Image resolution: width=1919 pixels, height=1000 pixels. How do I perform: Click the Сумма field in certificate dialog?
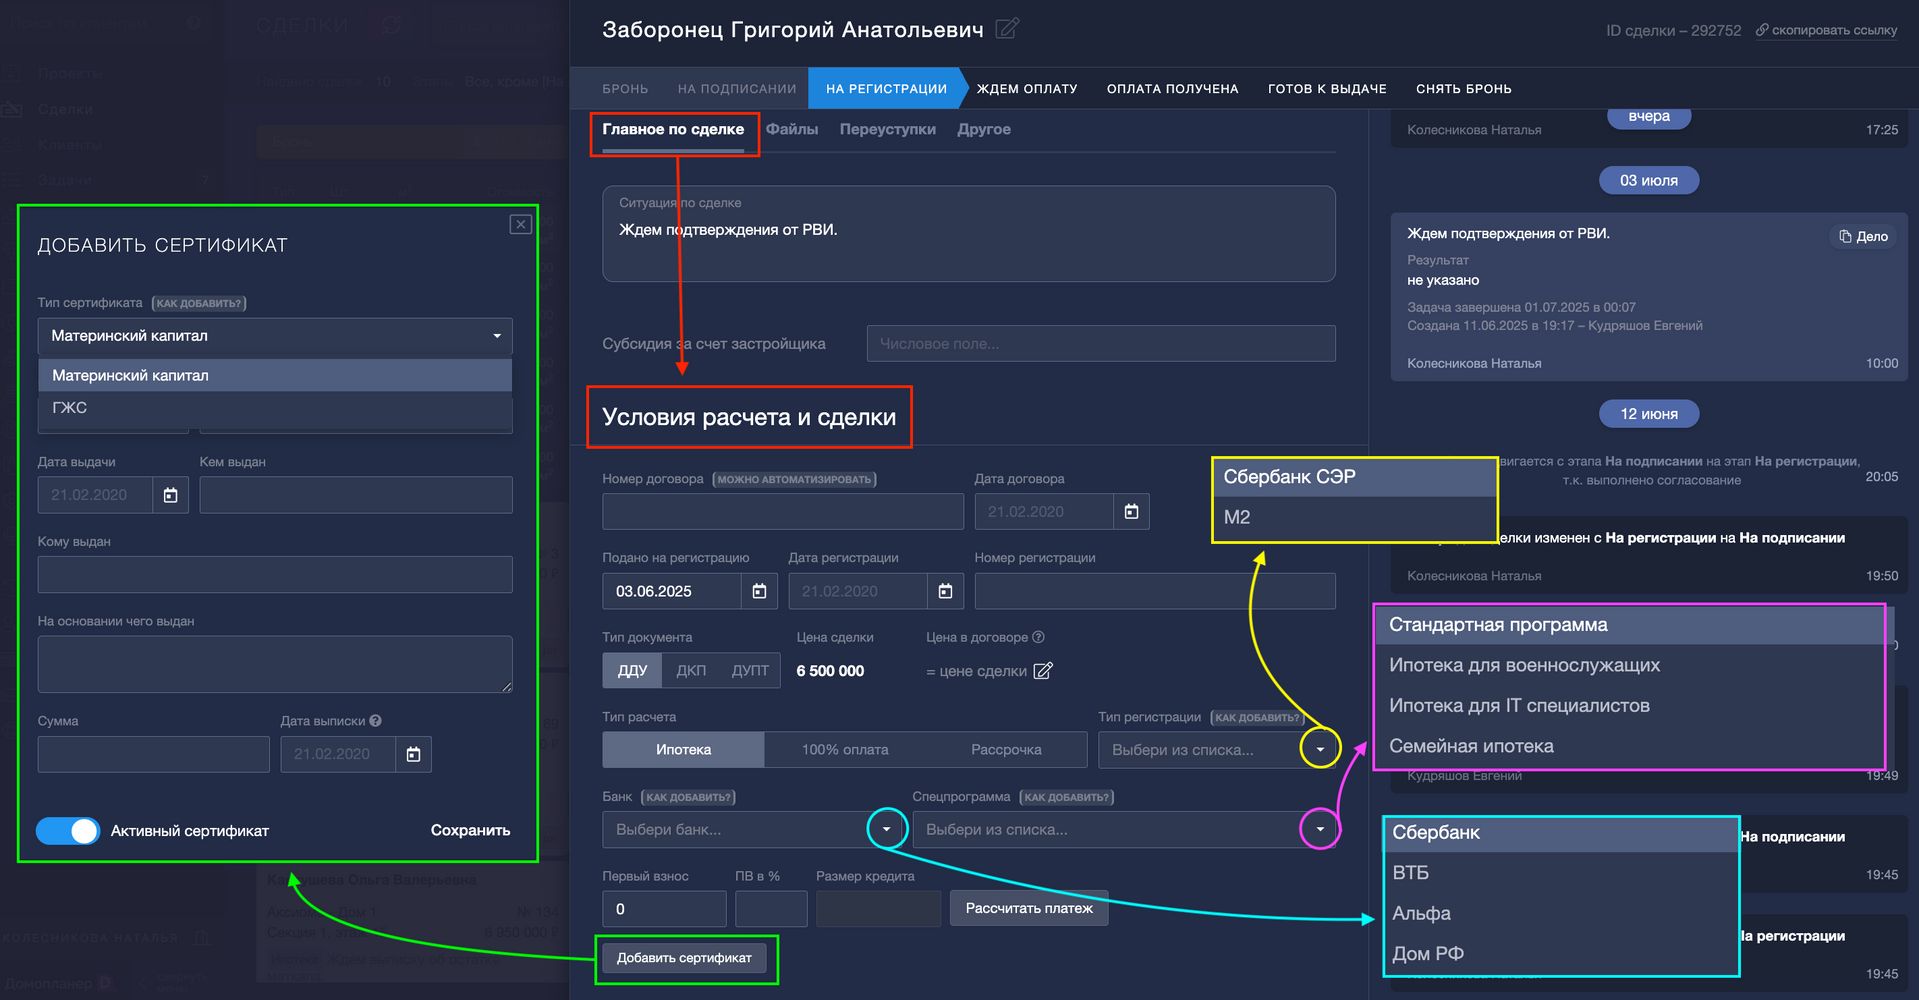point(154,754)
